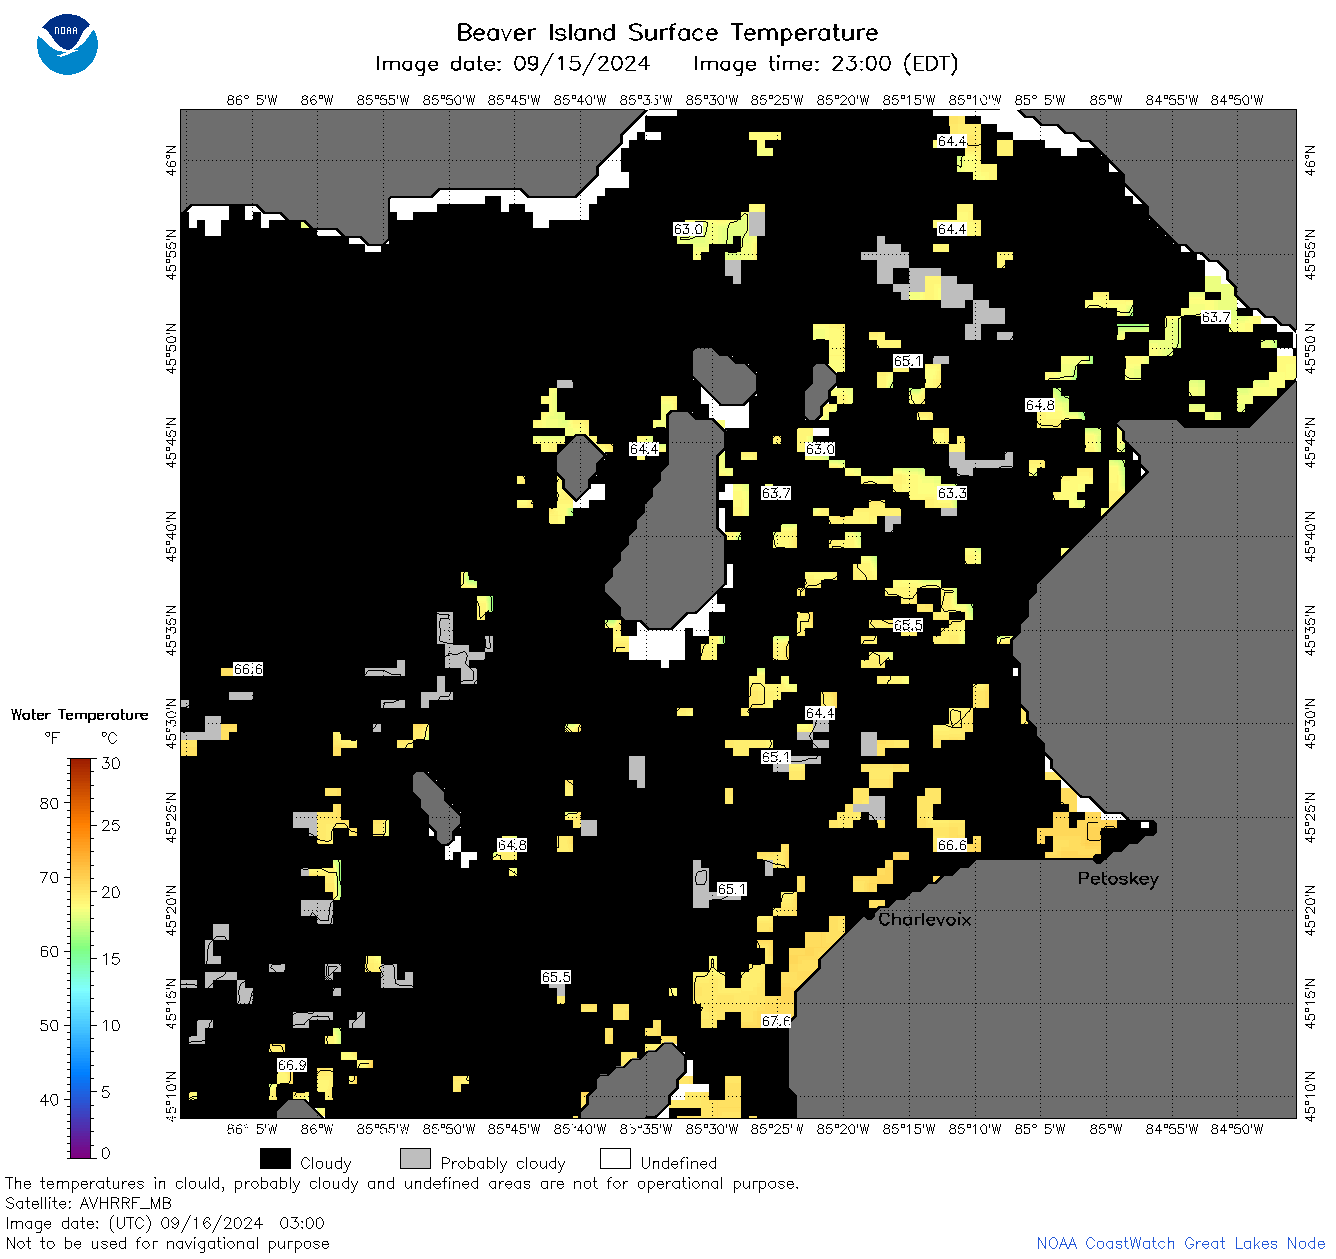Image resolution: width=1336 pixels, height=1259 pixels.
Task: Click the 40 Fahrenheit tick on the scale
Action: [x=49, y=1099]
